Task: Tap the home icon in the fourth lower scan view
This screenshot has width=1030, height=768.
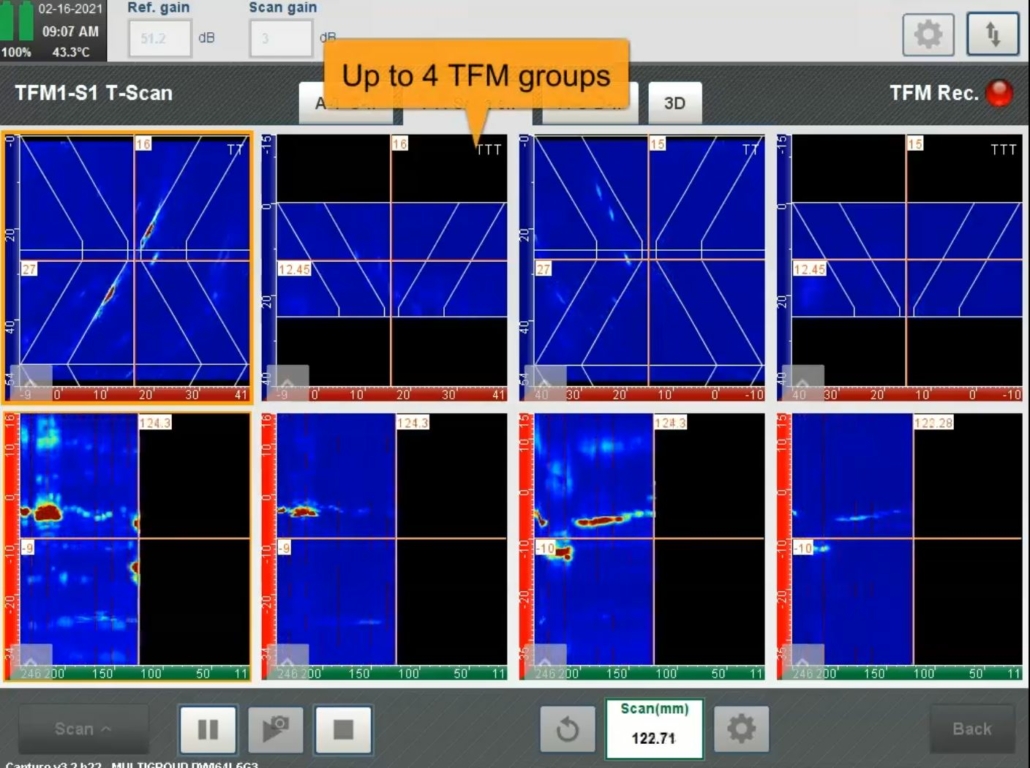Action: tap(803, 660)
